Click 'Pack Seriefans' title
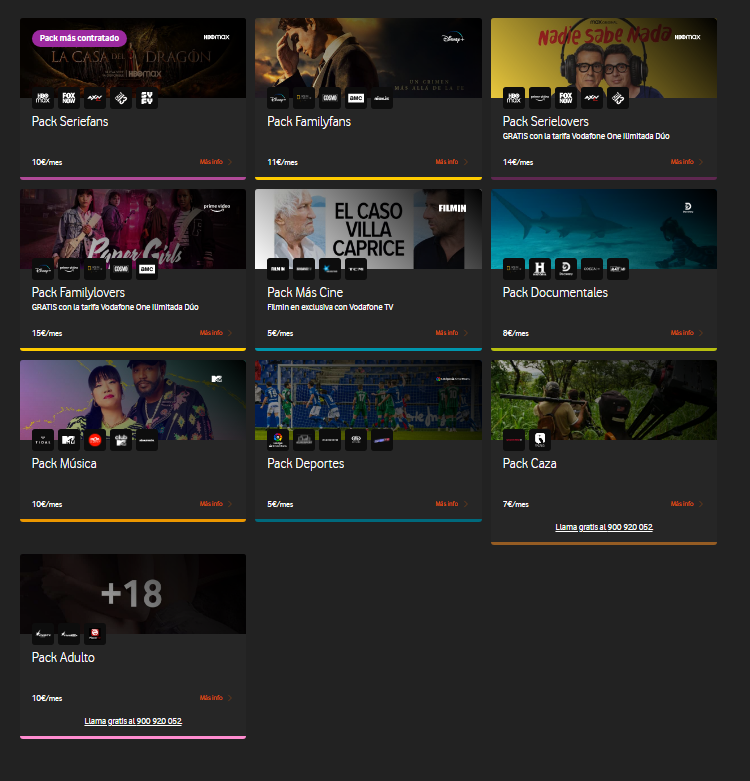750x781 pixels. click(70, 122)
